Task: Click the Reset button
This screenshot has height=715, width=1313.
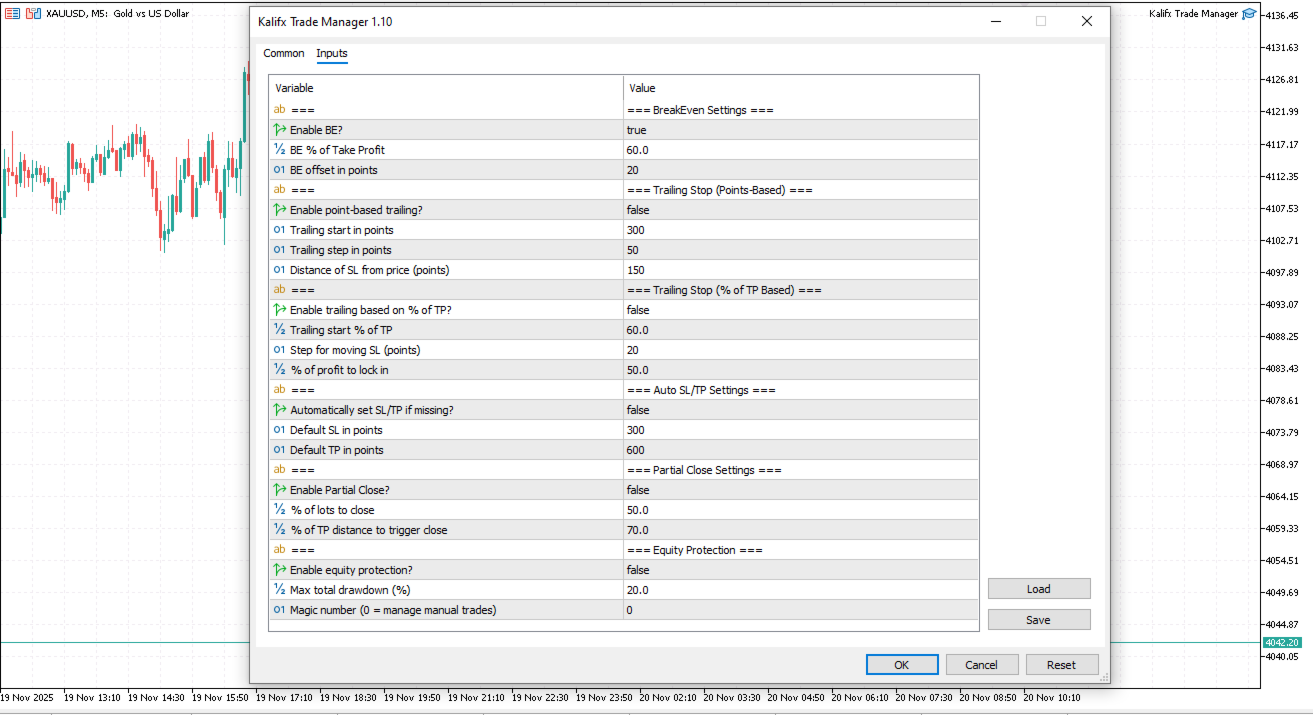Action: [x=1061, y=665]
